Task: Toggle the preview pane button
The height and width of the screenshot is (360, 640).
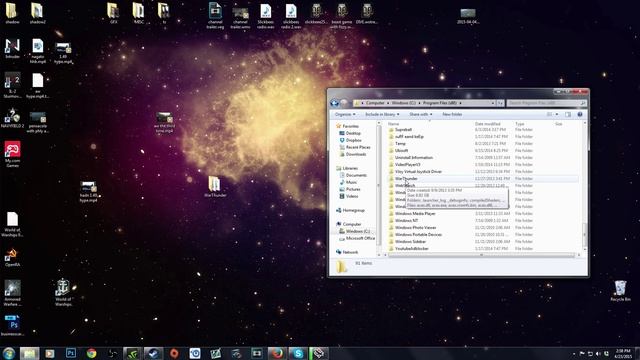Action: click(568, 114)
